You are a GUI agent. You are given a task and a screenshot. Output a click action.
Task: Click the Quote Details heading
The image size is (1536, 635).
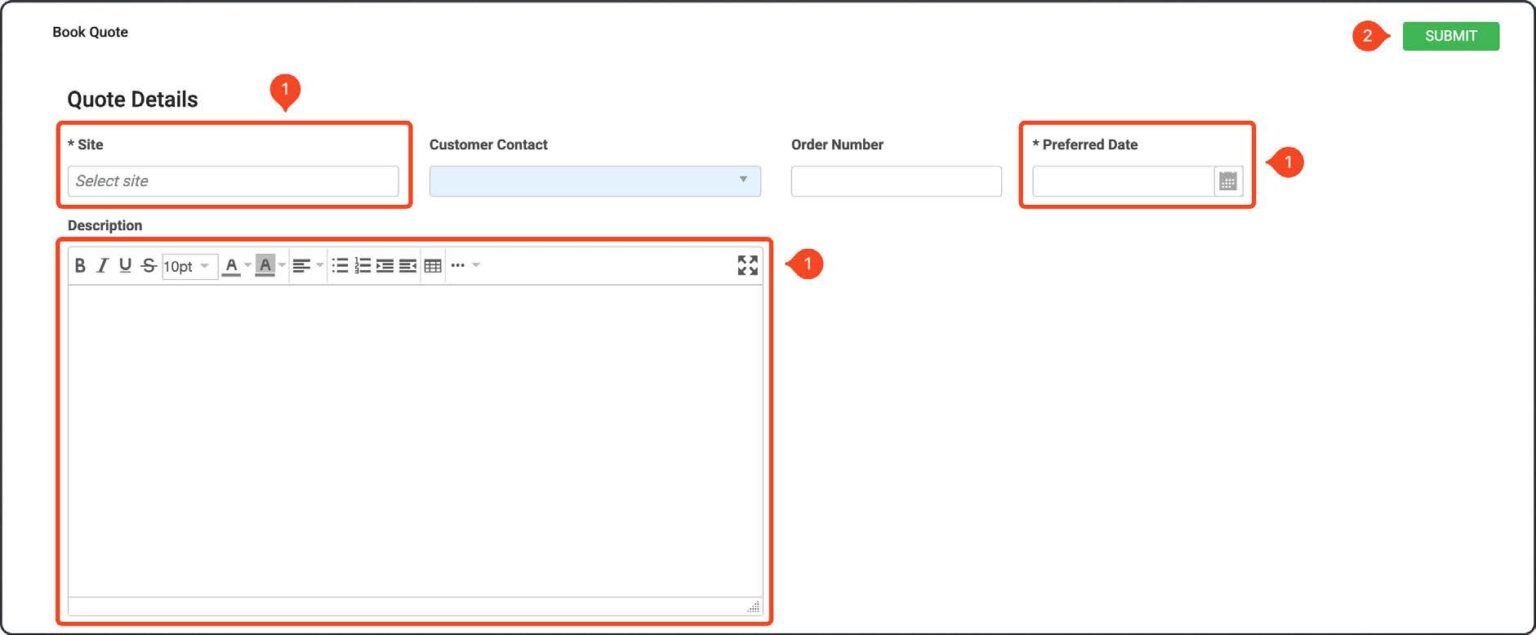point(132,99)
